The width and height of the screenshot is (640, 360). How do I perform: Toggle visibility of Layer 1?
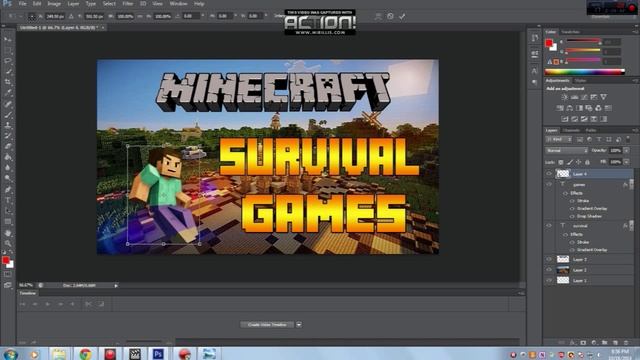[549, 280]
